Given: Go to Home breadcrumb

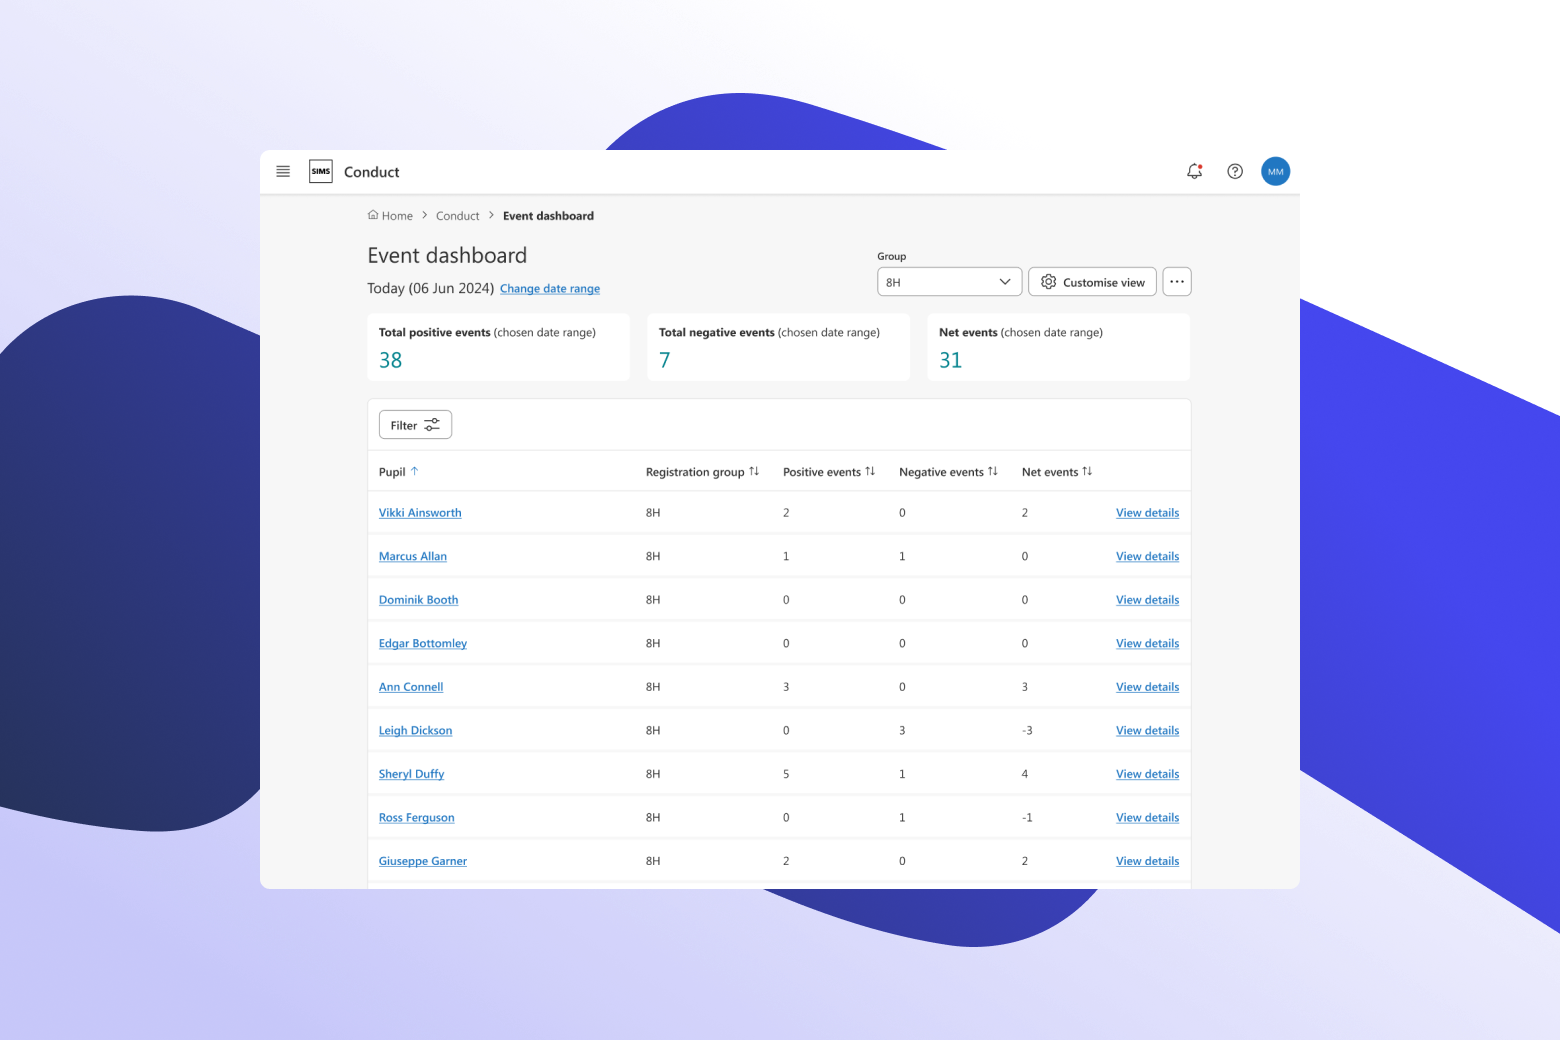Looking at the screenshot, I should tap(391, 216).
